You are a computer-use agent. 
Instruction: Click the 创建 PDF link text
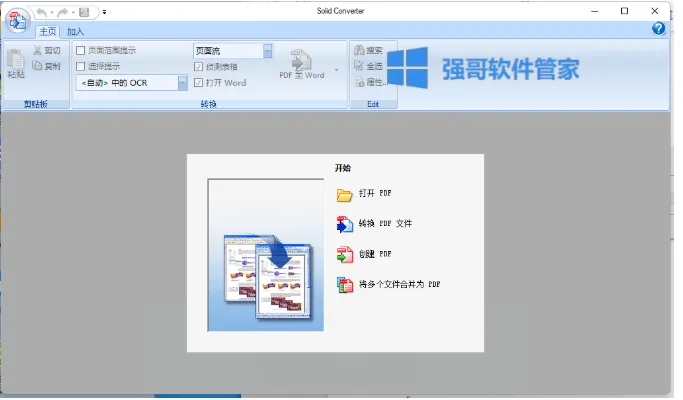pyautogui.click(x=375, y=254)
